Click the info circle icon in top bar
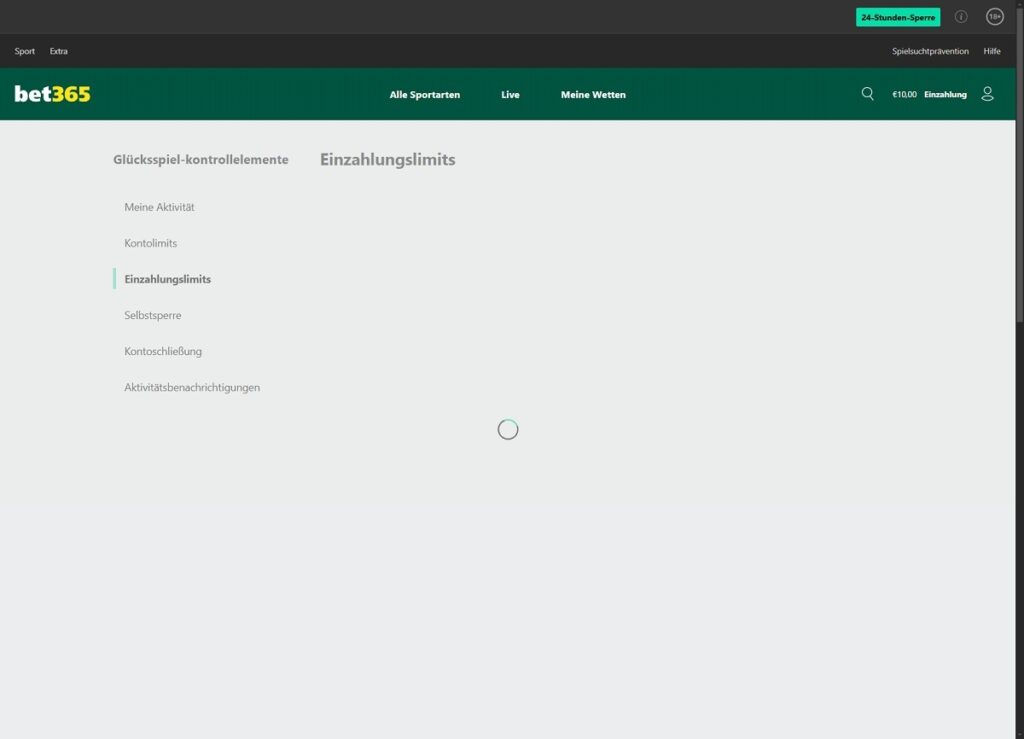This screenshot has width=1024, height=739. point(961,17)
